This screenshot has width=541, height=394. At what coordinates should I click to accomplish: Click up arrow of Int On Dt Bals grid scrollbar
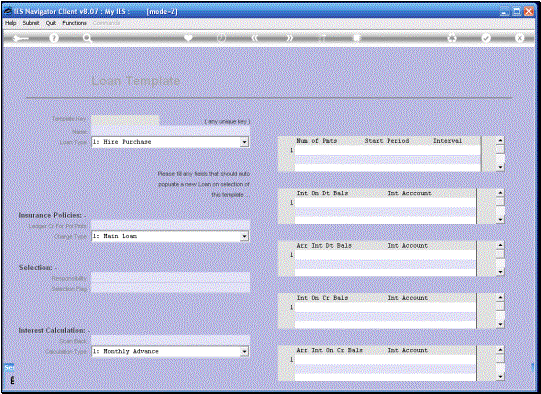point(500,193)
